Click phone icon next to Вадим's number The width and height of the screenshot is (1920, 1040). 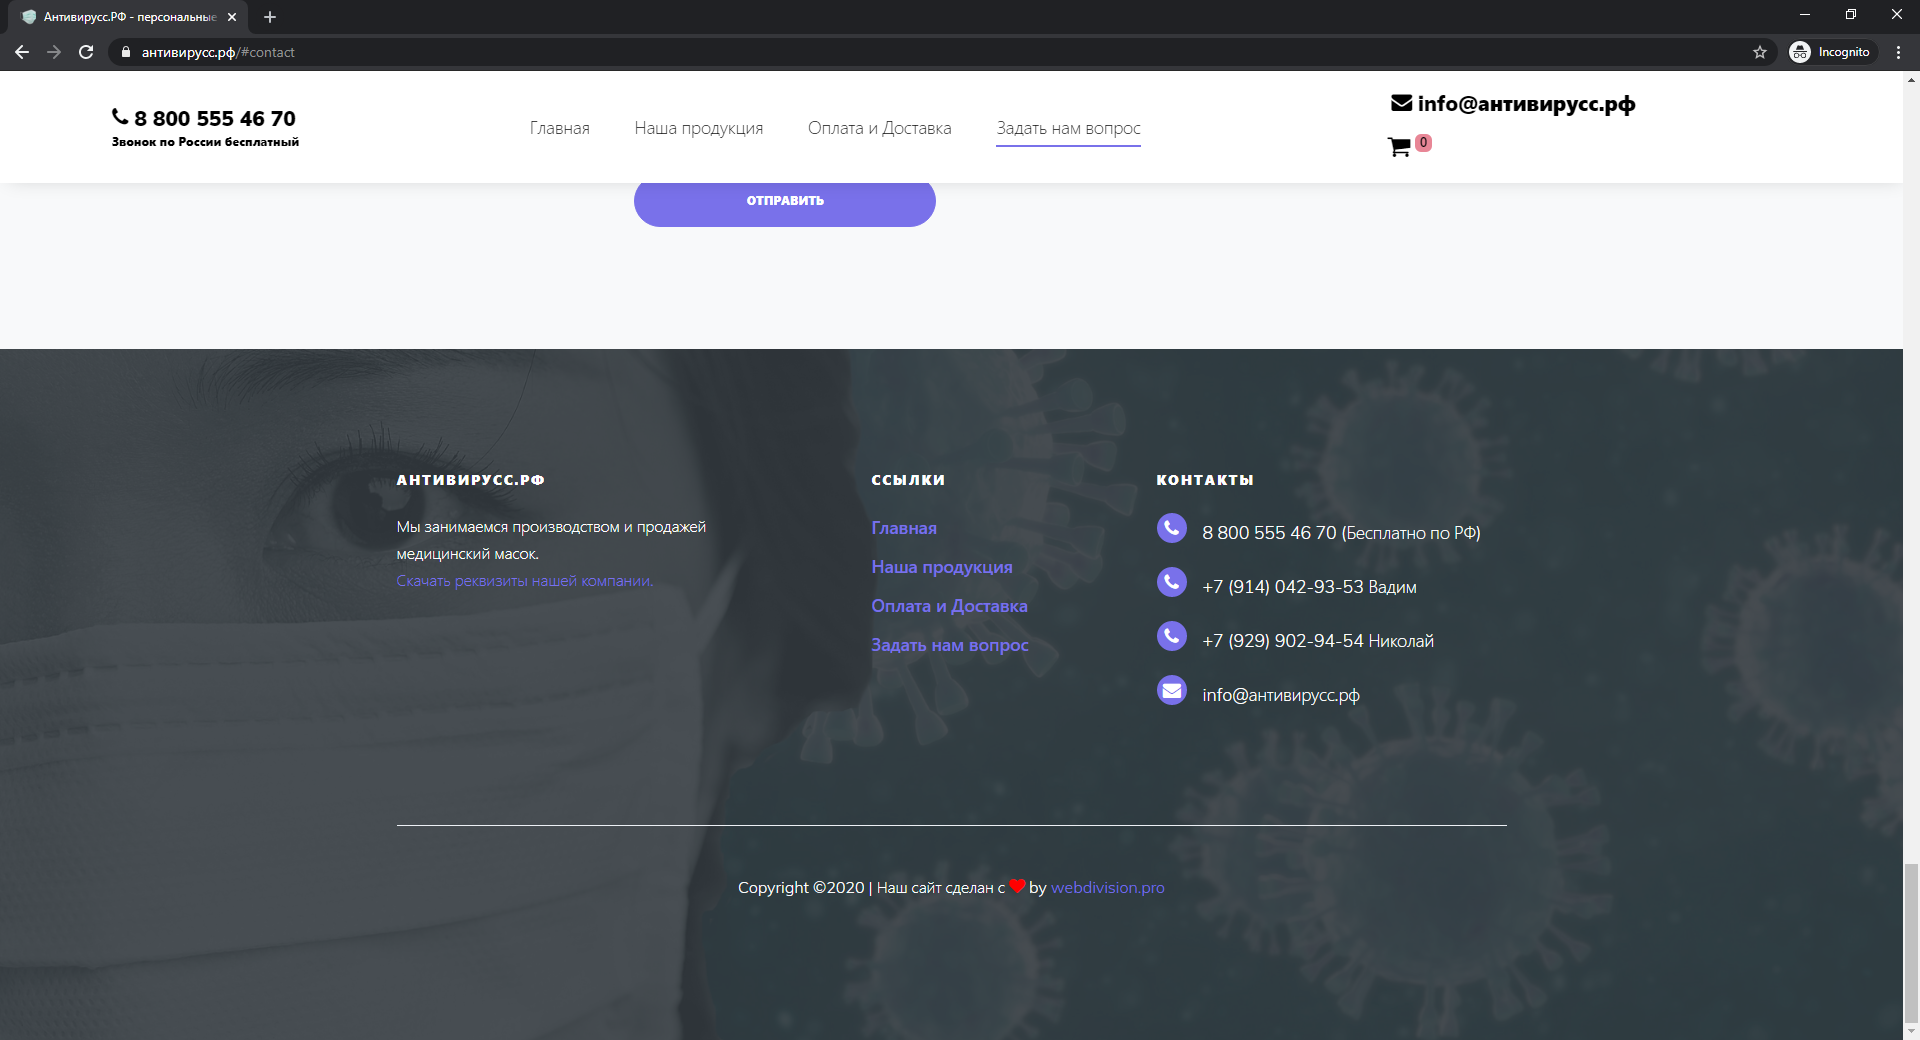tap(1171, 582)
